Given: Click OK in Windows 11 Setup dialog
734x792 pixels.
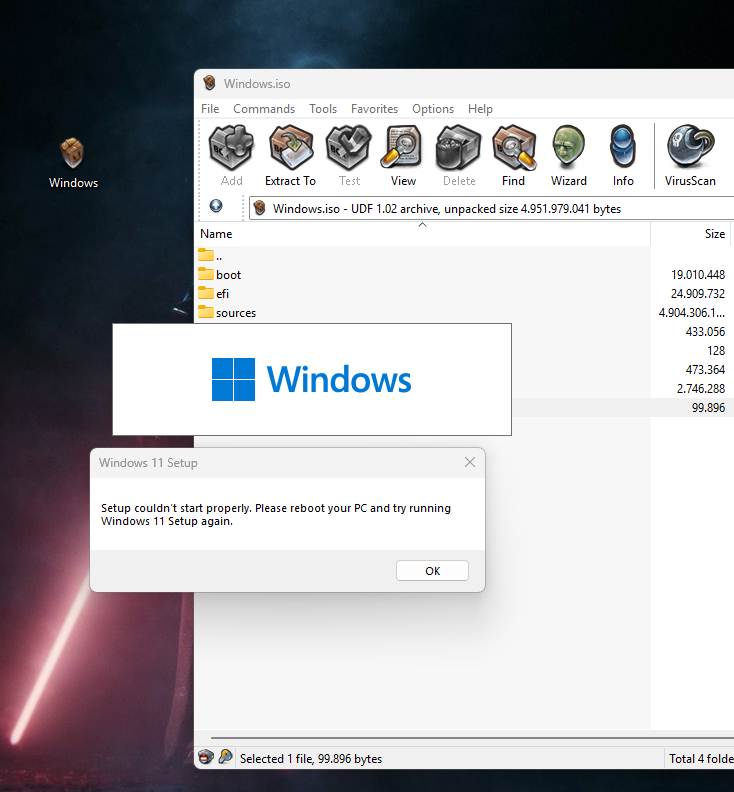Looking at the screenshot, I should (432, 571).
